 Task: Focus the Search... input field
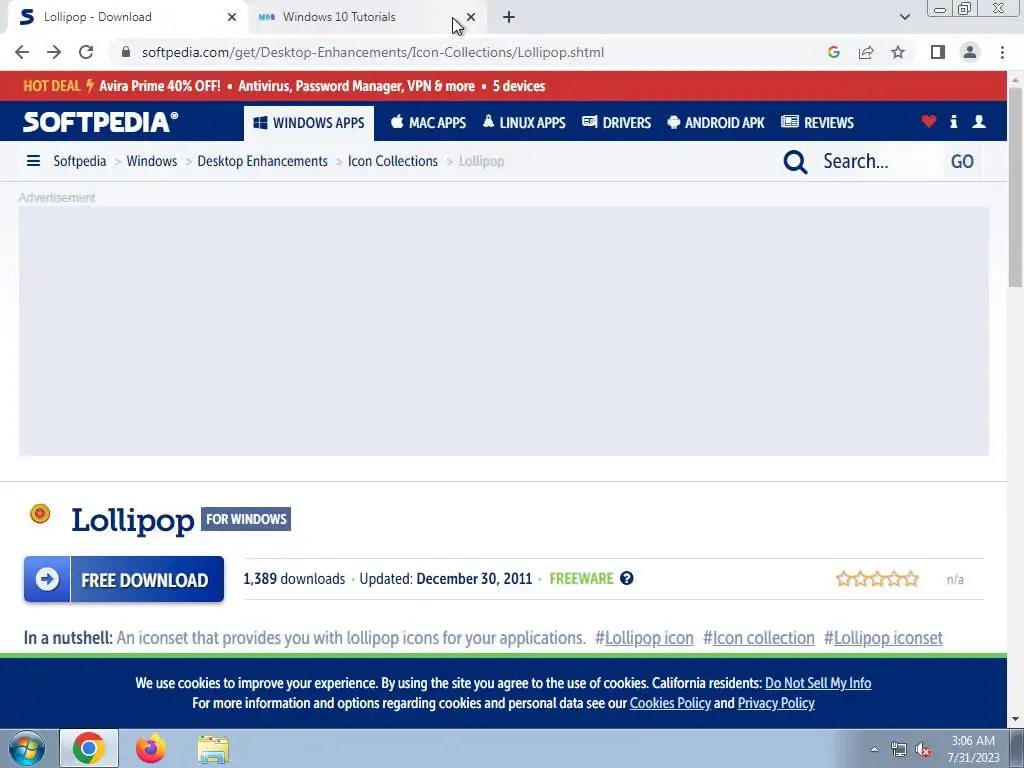pos(878,161)
